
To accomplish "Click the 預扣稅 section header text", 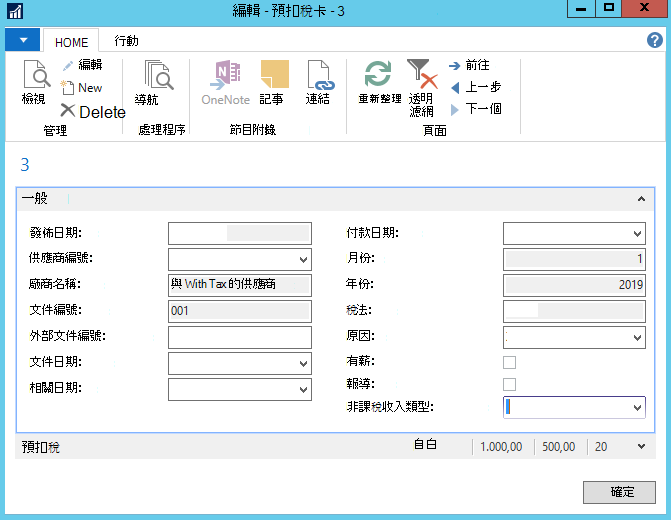I will click(41, 447).
